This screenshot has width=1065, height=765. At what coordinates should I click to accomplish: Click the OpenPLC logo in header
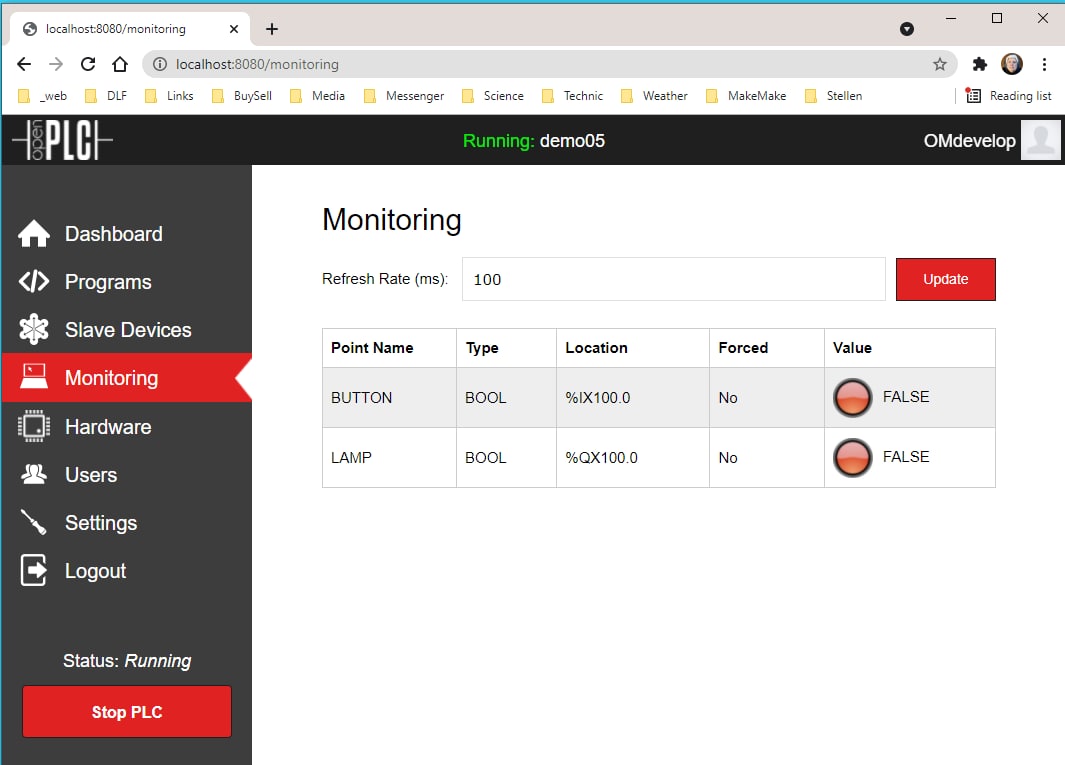[62, 141]
